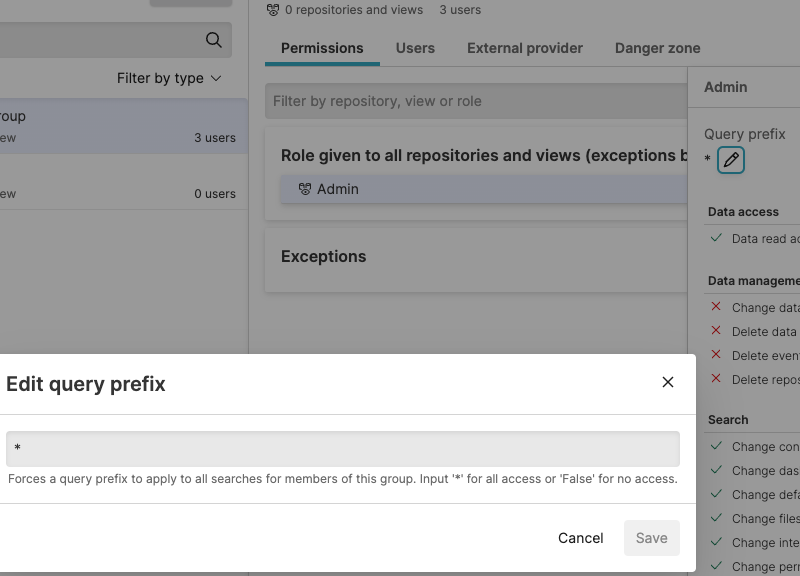Viewport: 800px width, 576px height.
Task: Click the pencil icon to edit query prefix
Action: point(730,160)
